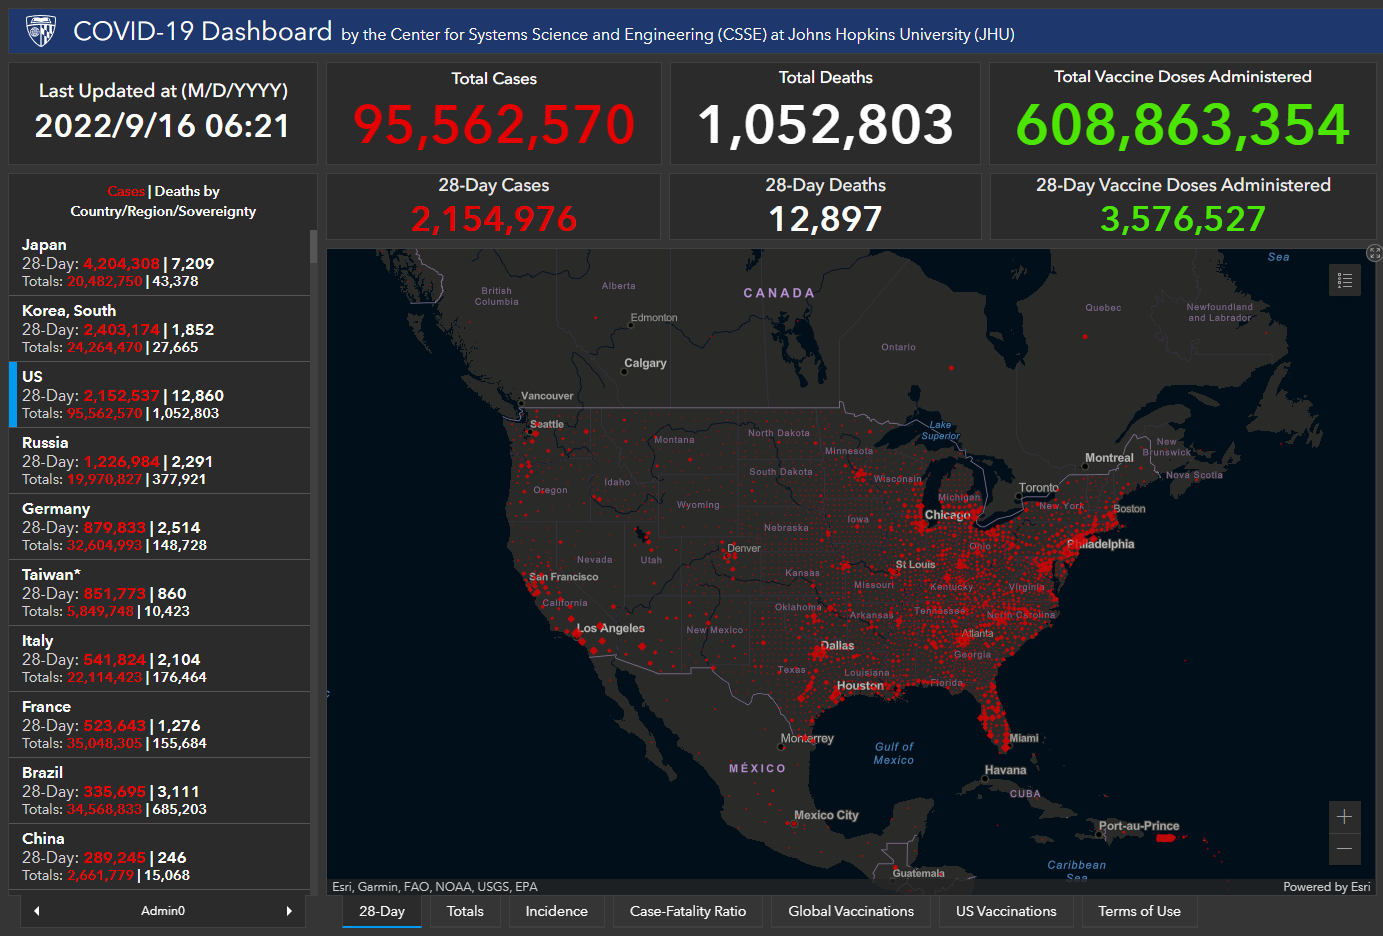The height and width of the screenshot is (936, 1383).
Task: Click the Monterrey label on the map
Action: coord(807,739)
